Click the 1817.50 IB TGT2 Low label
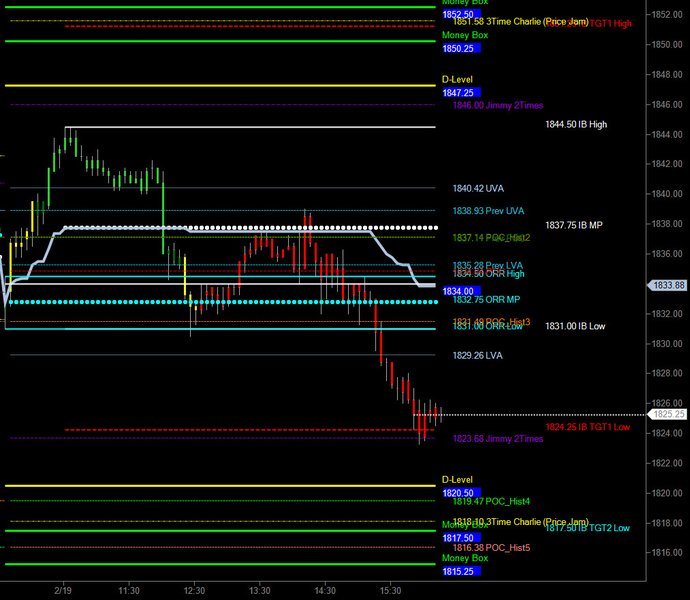690x600 pixels. [587, 528]
